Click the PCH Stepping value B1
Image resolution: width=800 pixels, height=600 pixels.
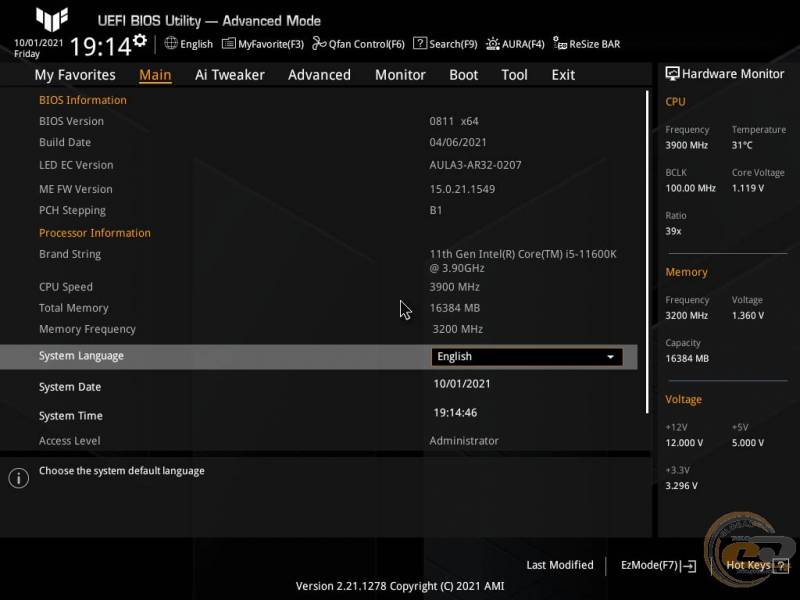pos(436,210)
